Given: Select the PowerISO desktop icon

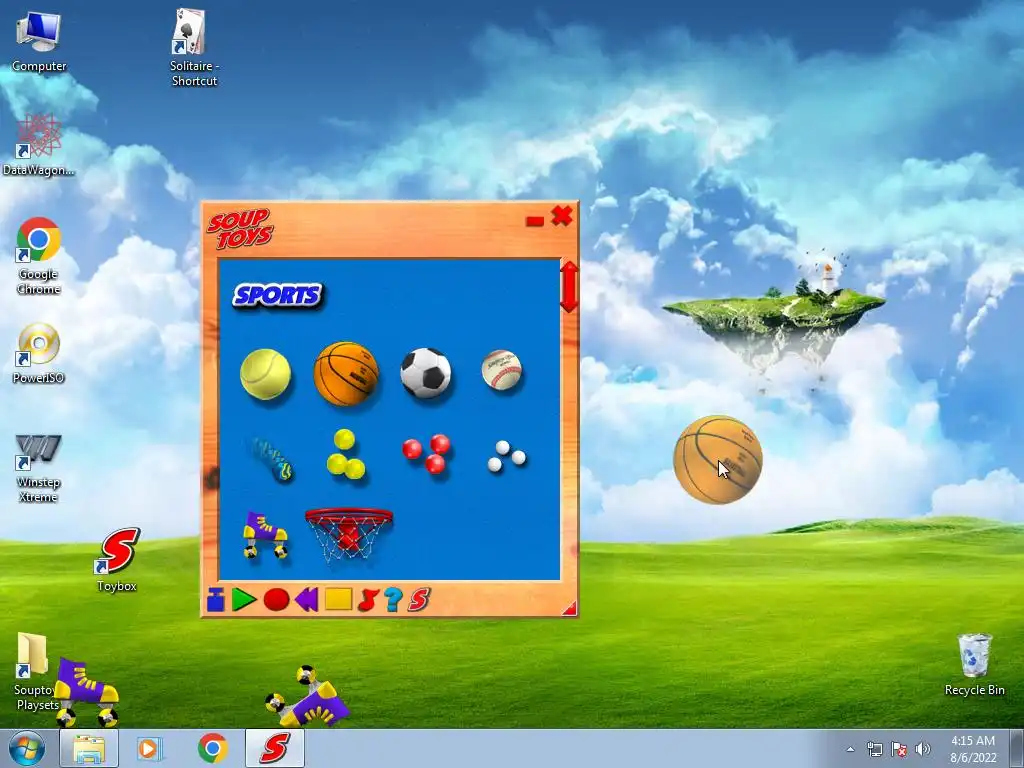Looking at the screenshot, I should point(39,353).
